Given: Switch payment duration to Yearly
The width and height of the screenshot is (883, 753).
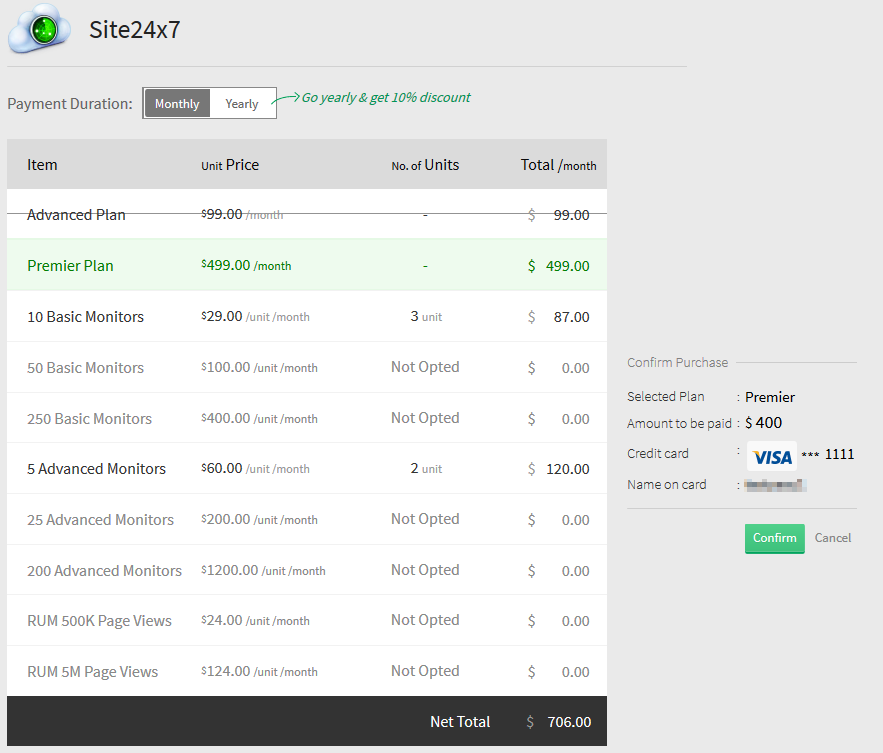Looking at the screenshot, I should 242,104.
